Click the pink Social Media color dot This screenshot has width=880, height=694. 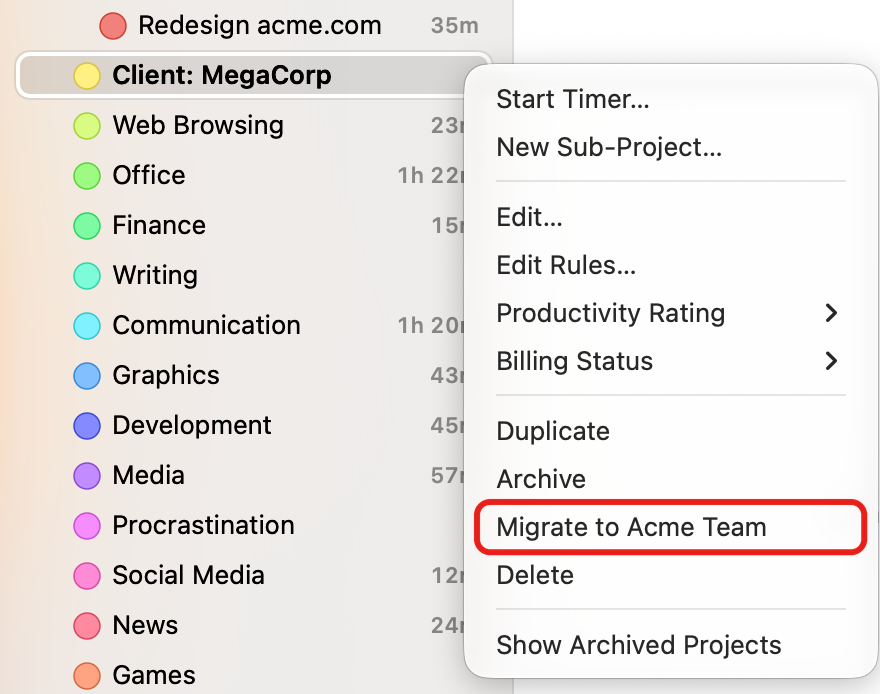click(87, 575)
